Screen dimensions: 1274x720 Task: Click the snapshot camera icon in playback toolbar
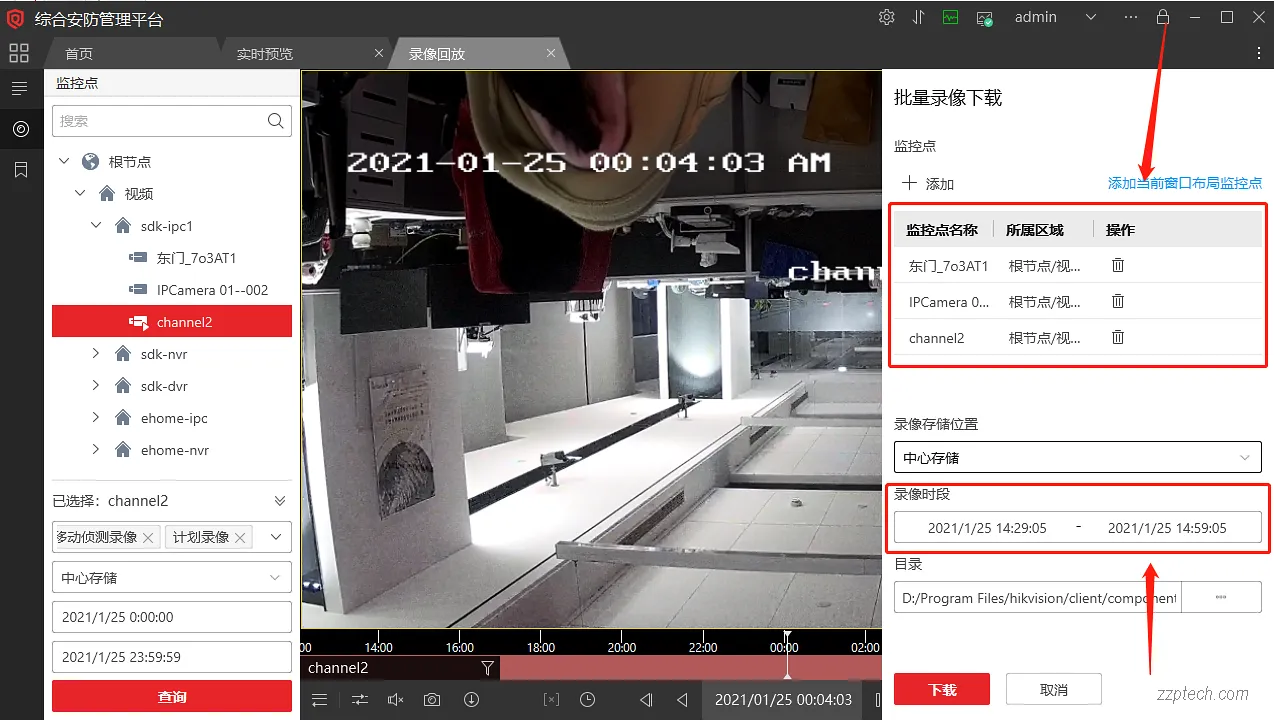tap(432, 699)
